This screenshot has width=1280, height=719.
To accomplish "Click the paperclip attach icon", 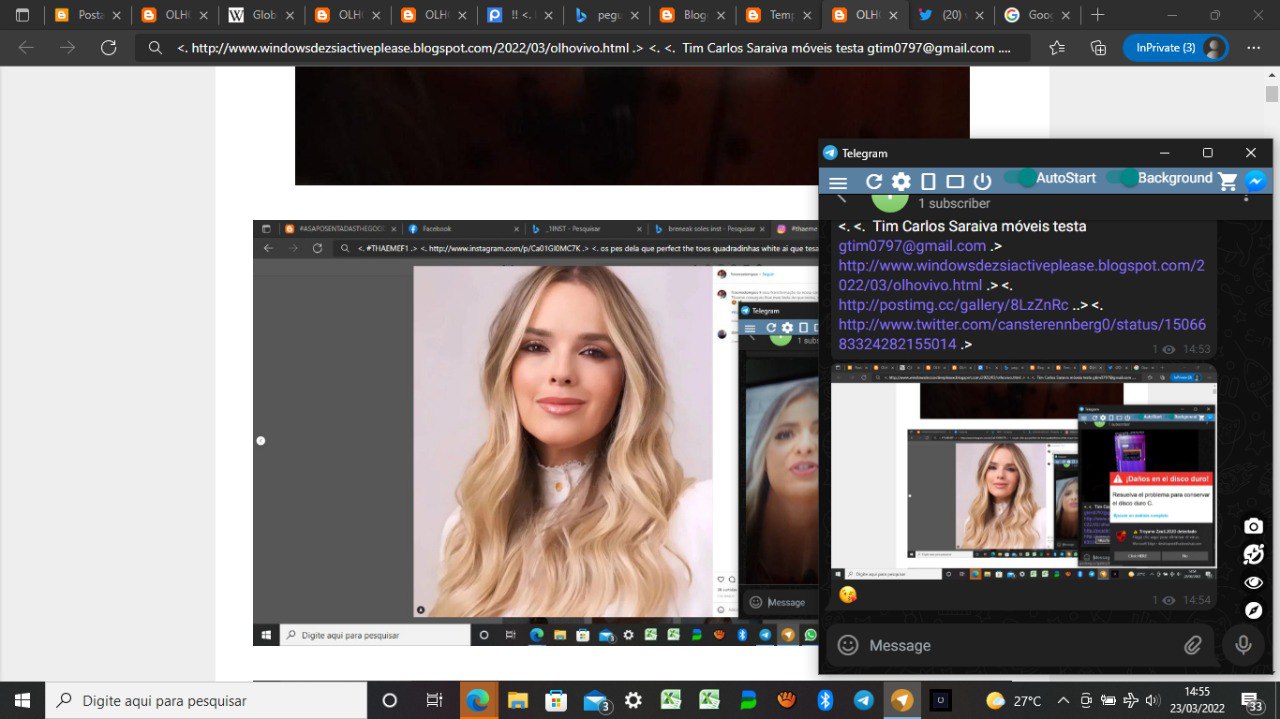I will click(x=1193, y=646).
